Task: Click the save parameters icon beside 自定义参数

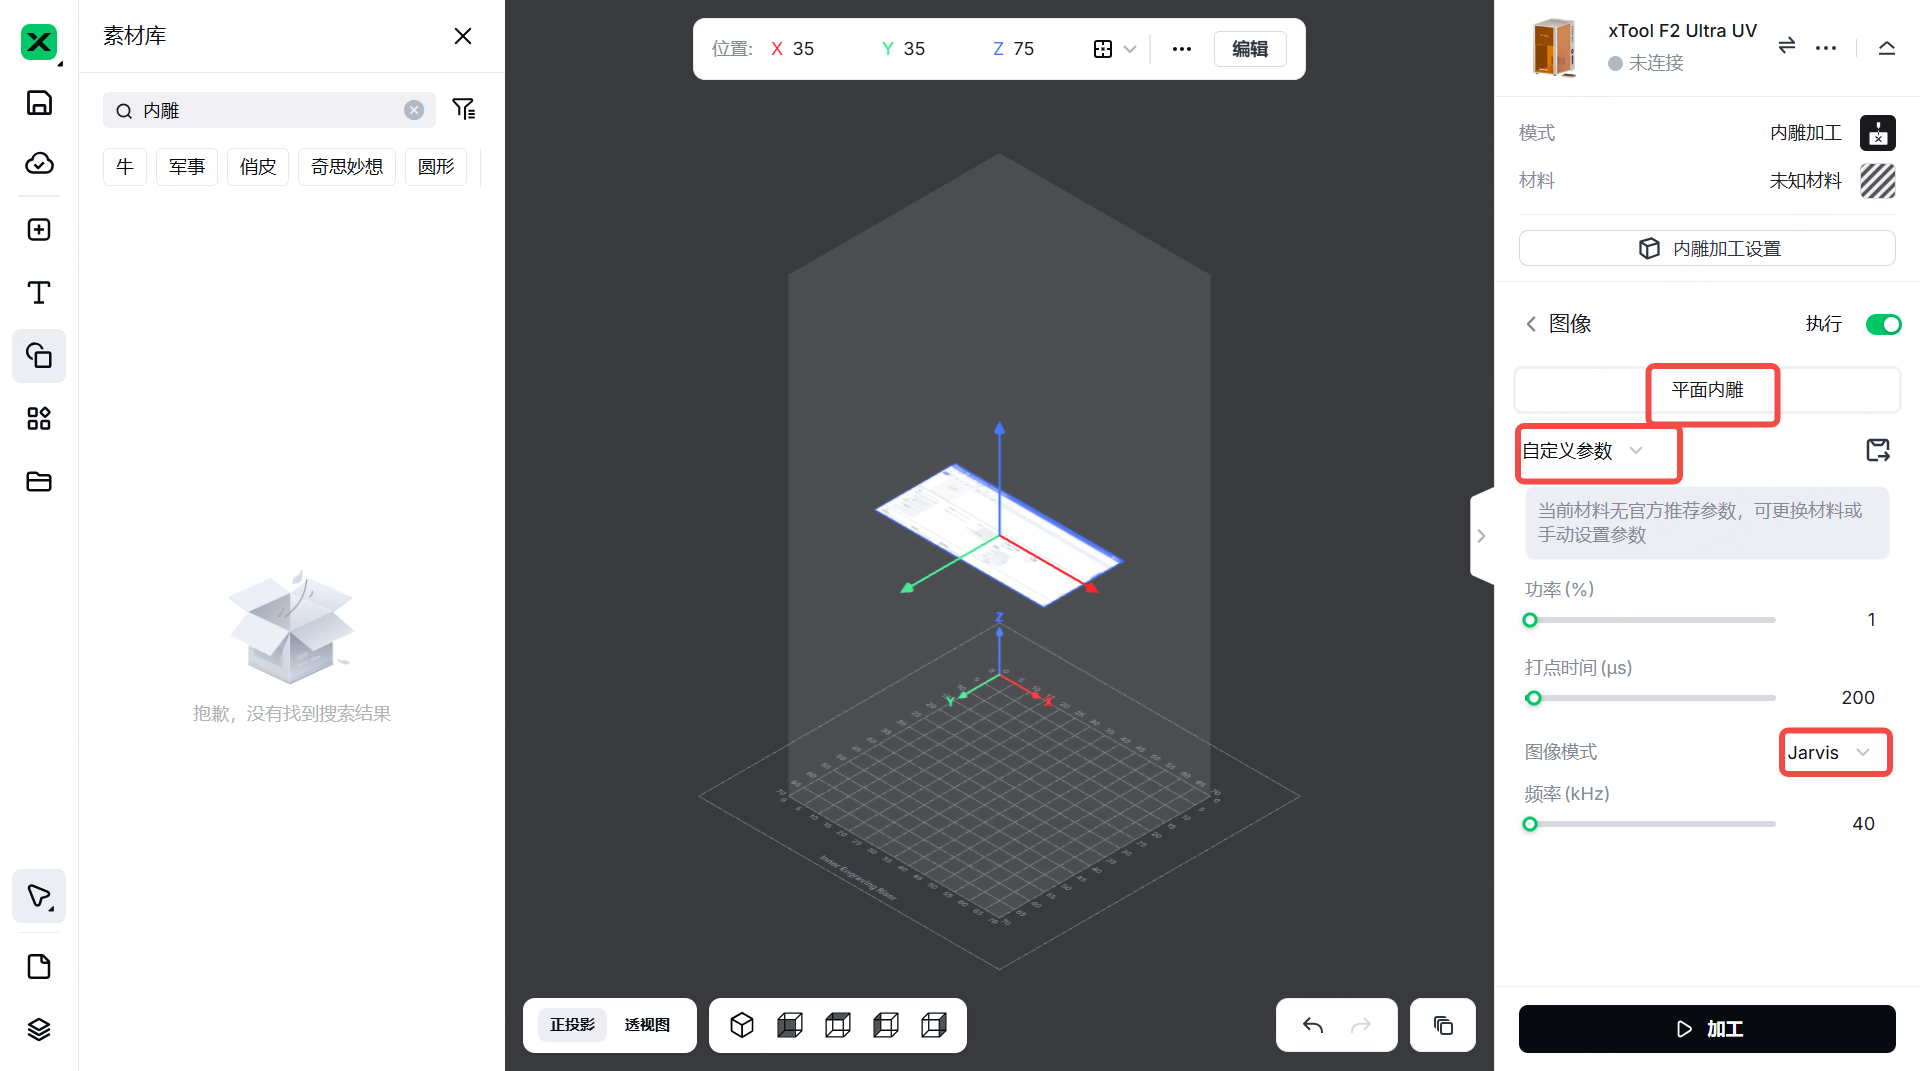Action: (x=1877, y=450)
